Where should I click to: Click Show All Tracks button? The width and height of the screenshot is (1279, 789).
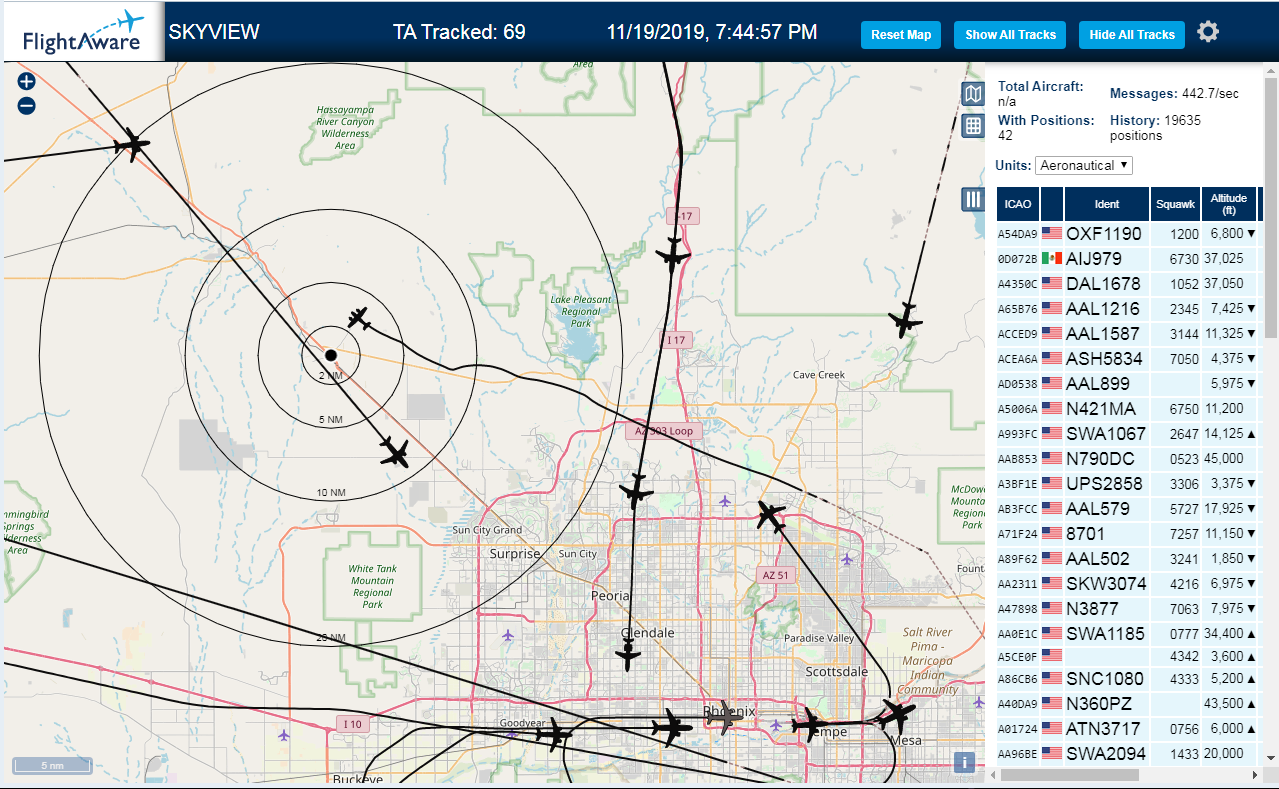1010,34
